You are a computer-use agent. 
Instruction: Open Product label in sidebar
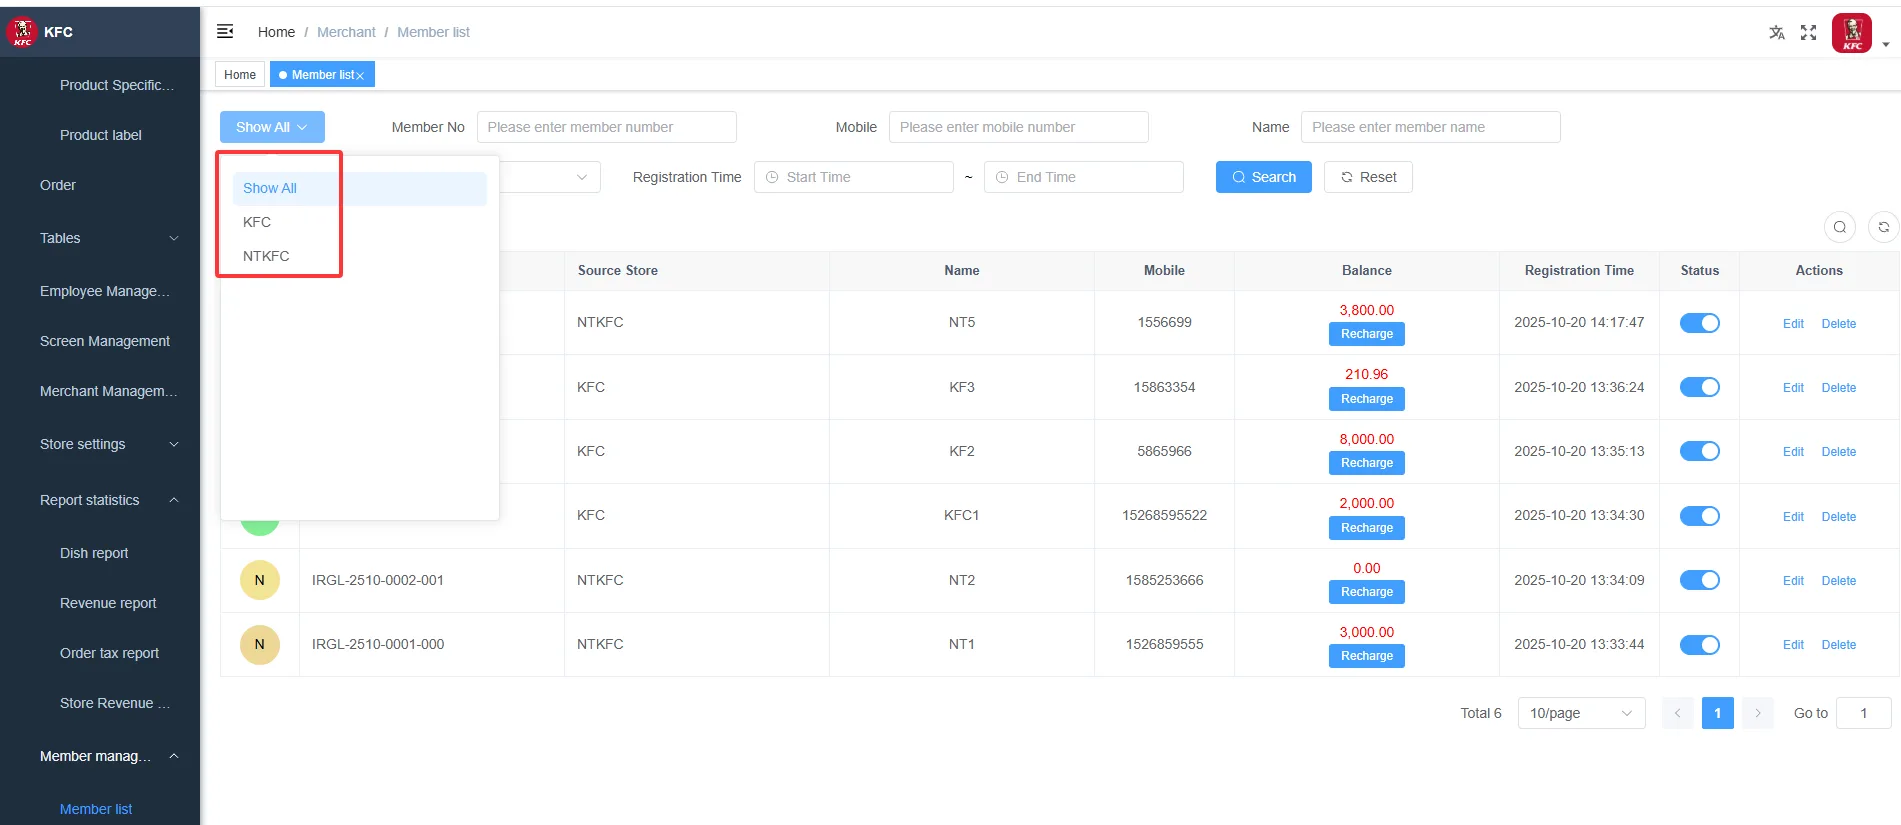[101, 135]
